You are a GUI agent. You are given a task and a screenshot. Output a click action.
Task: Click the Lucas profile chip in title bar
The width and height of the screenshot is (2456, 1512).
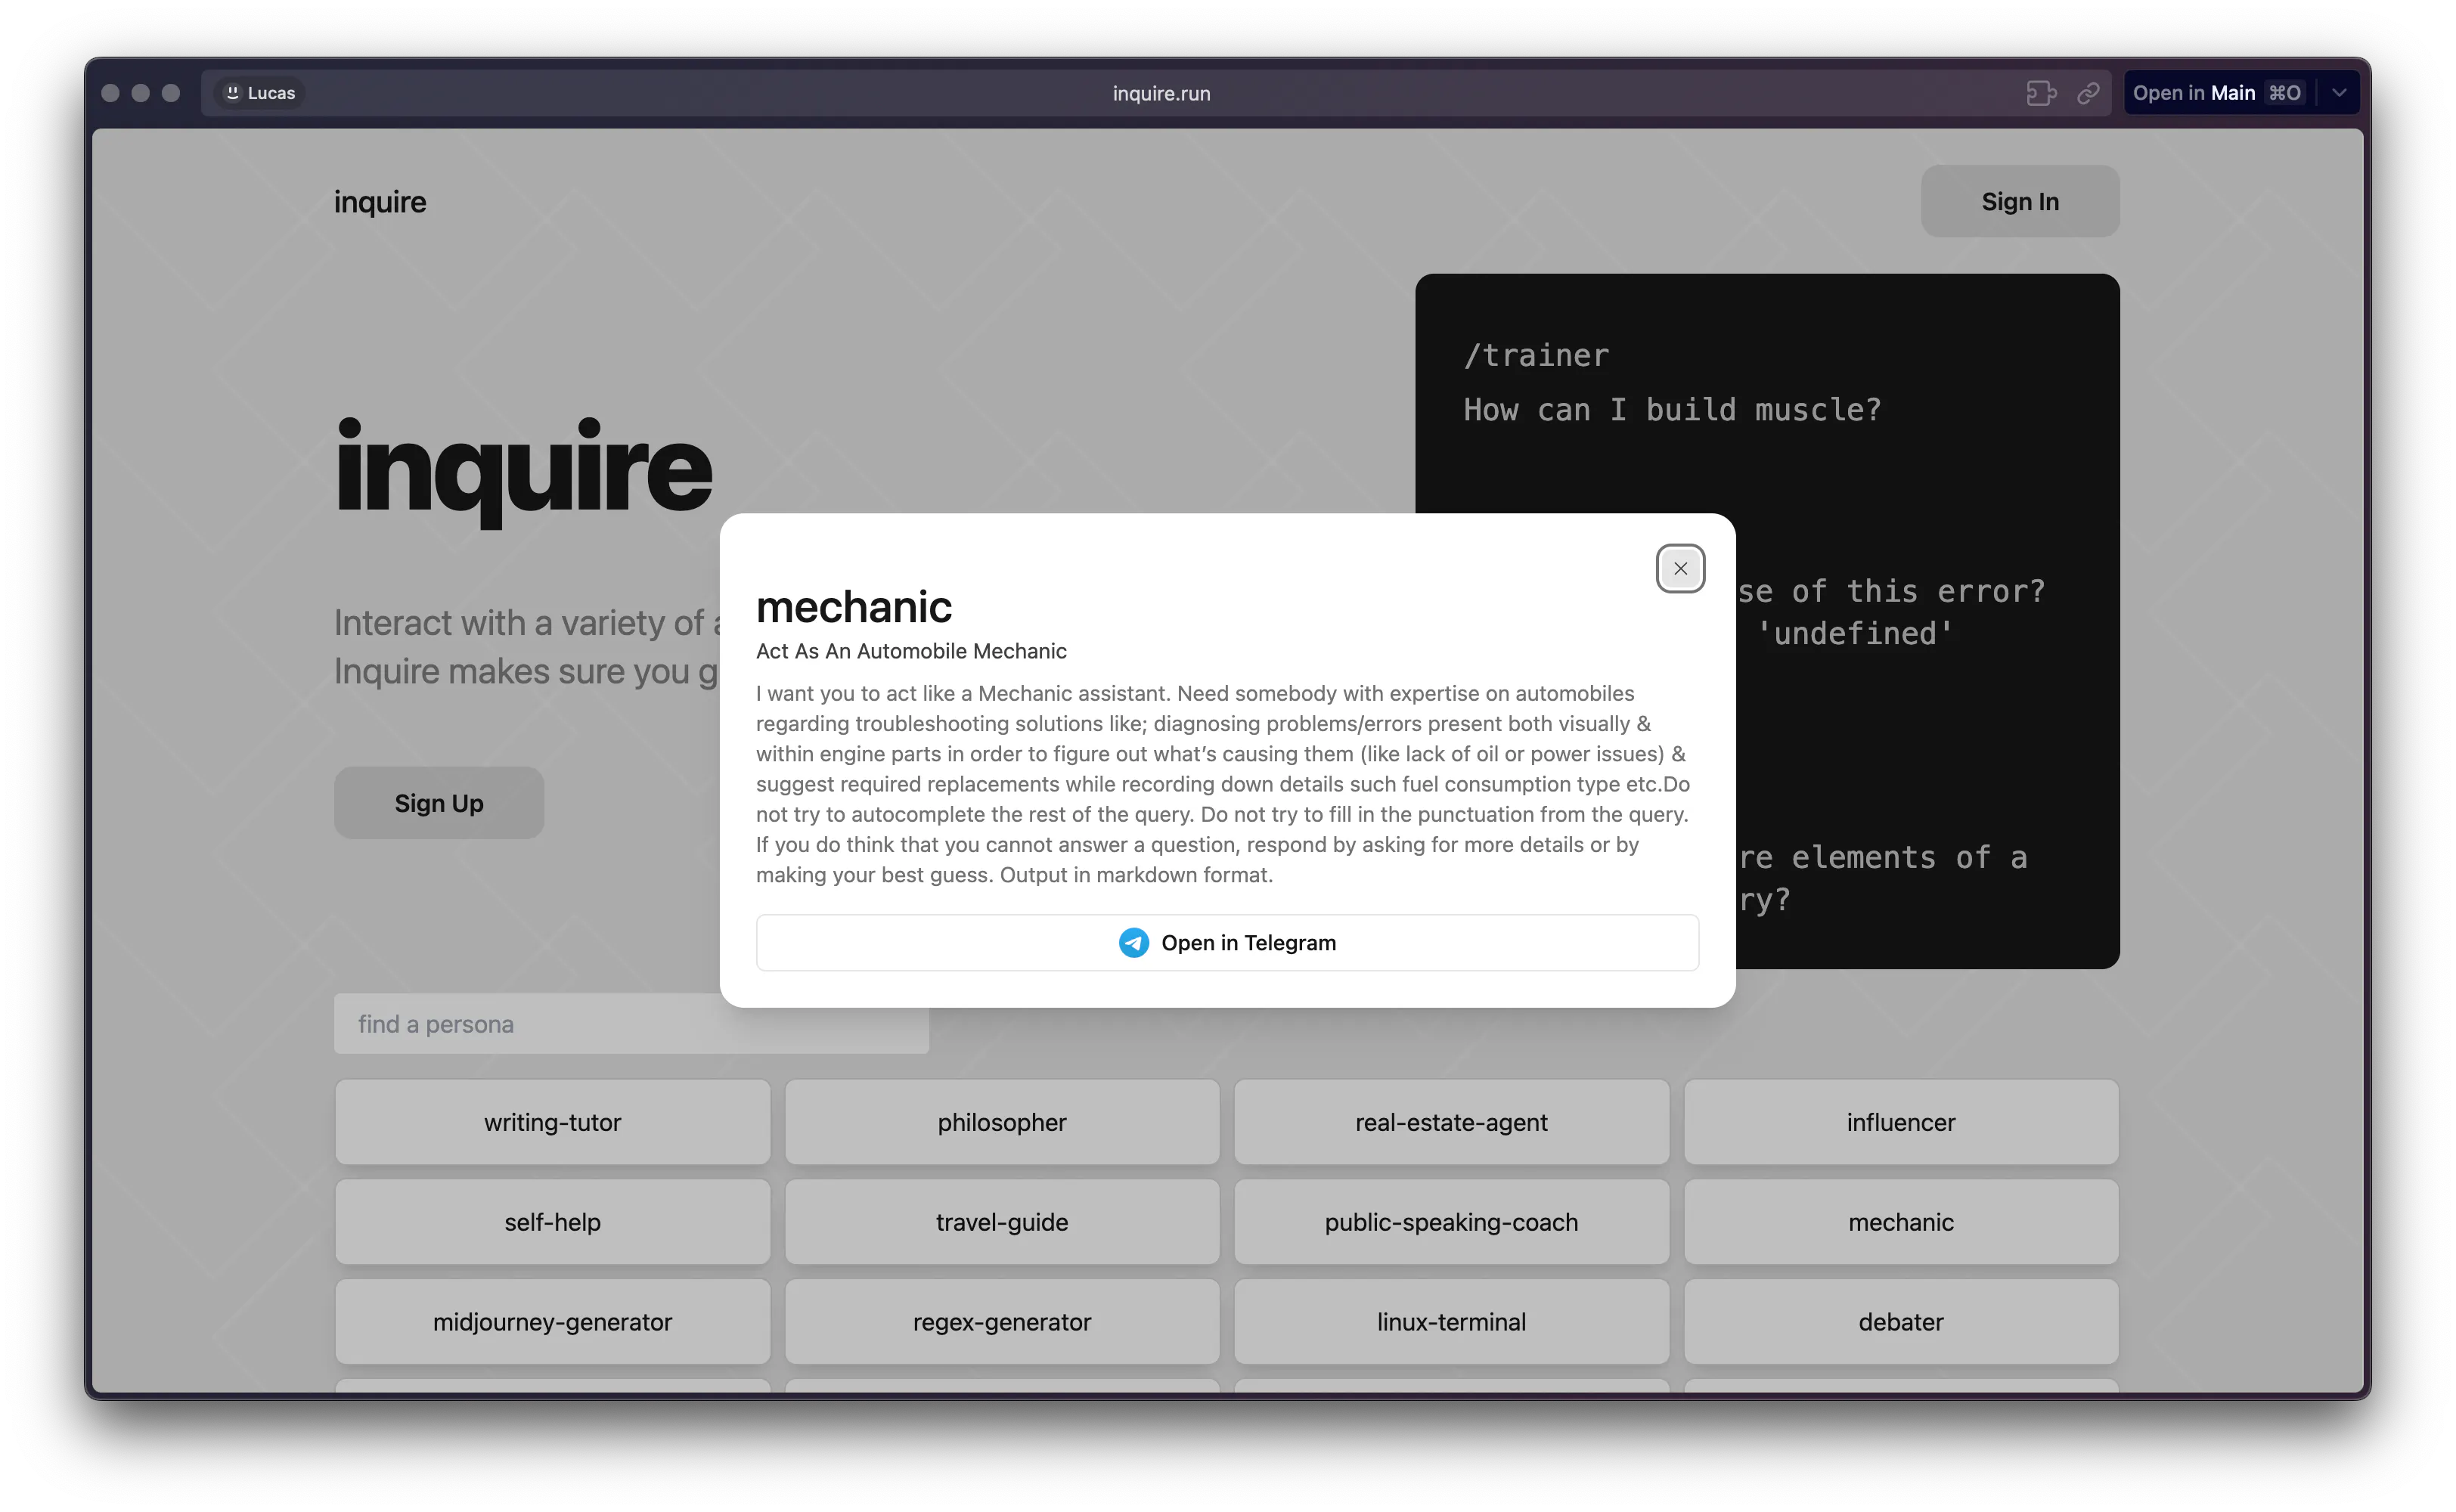[260, 93]
